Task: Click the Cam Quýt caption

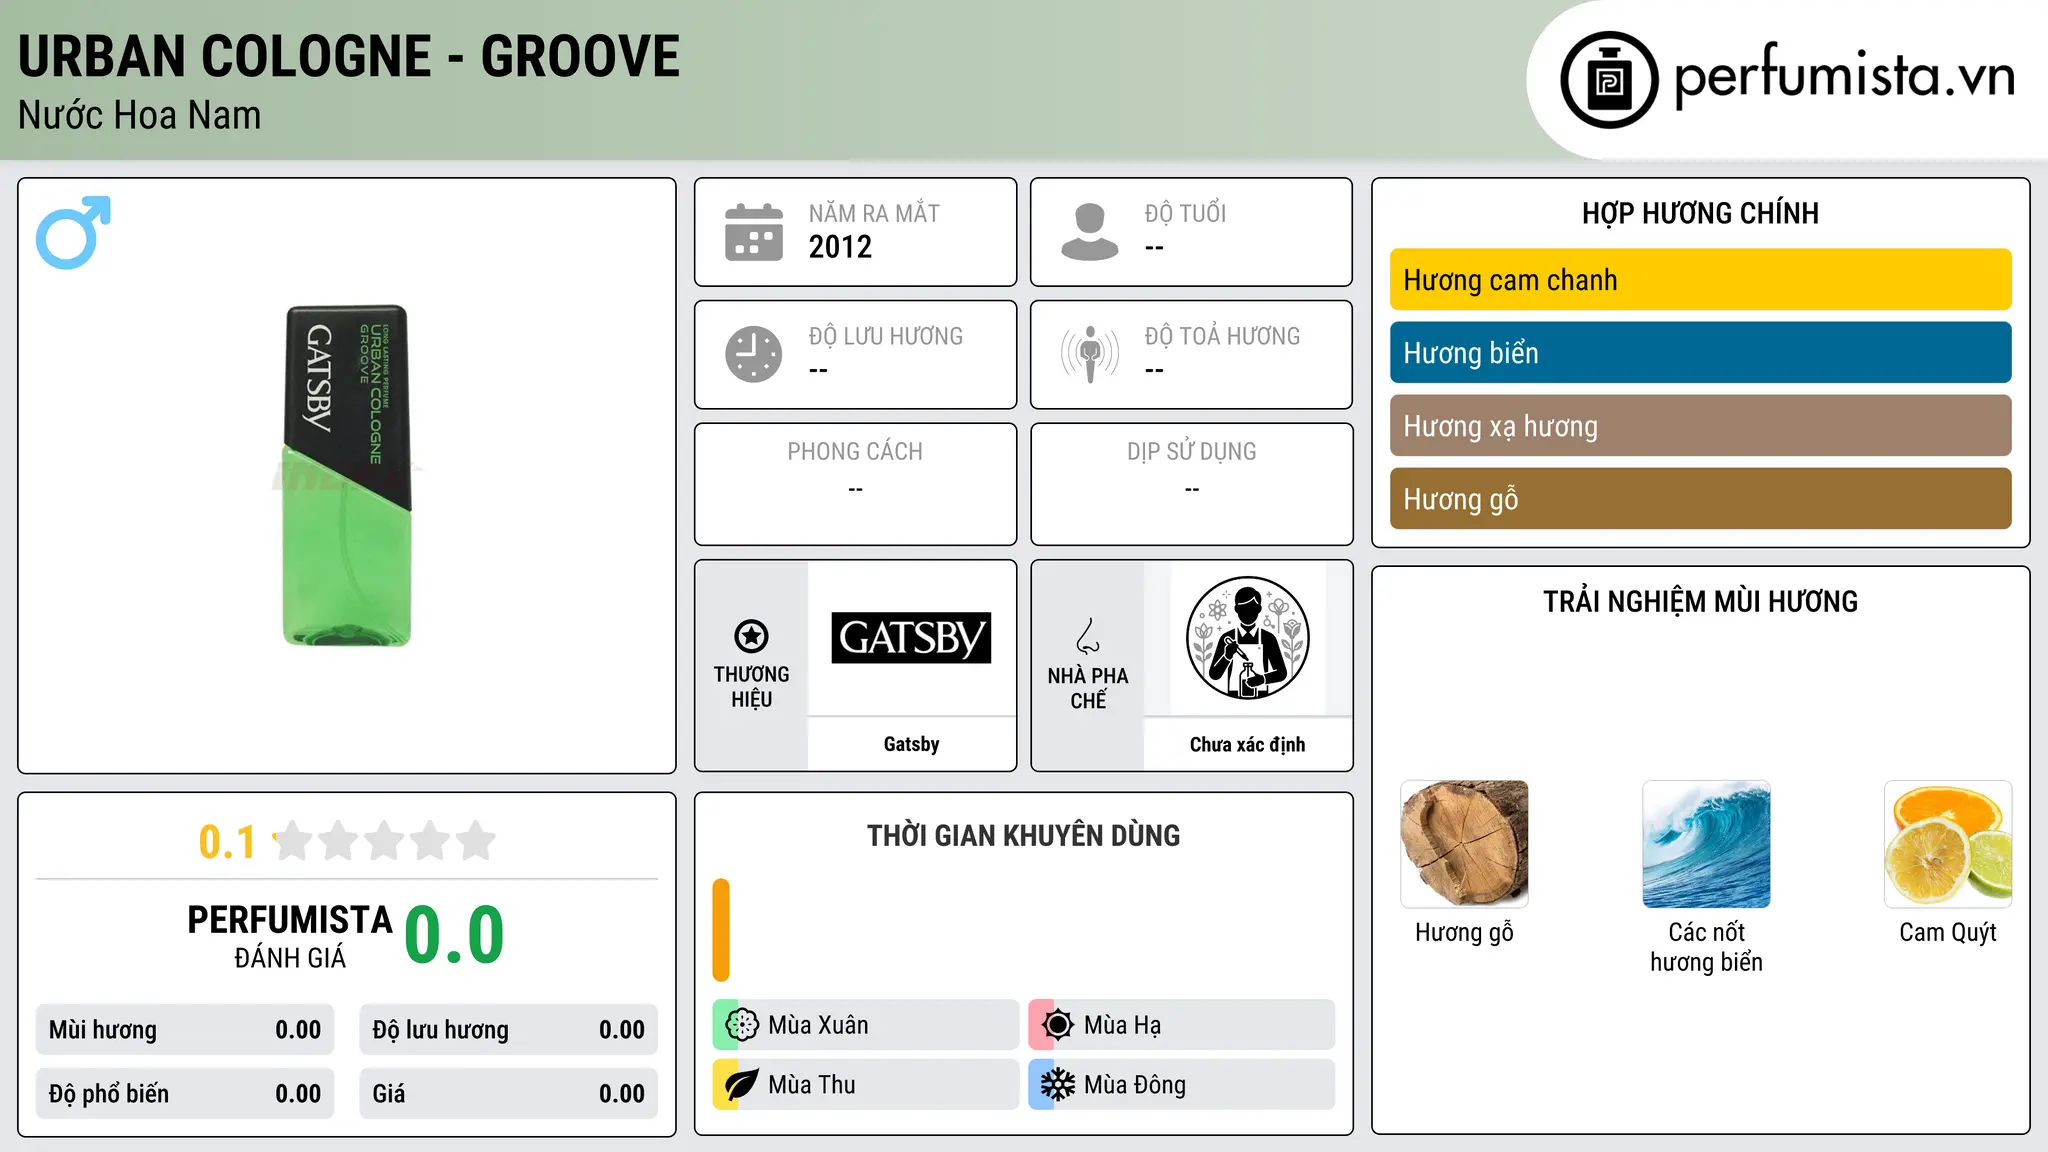Action: point(1948,933)
